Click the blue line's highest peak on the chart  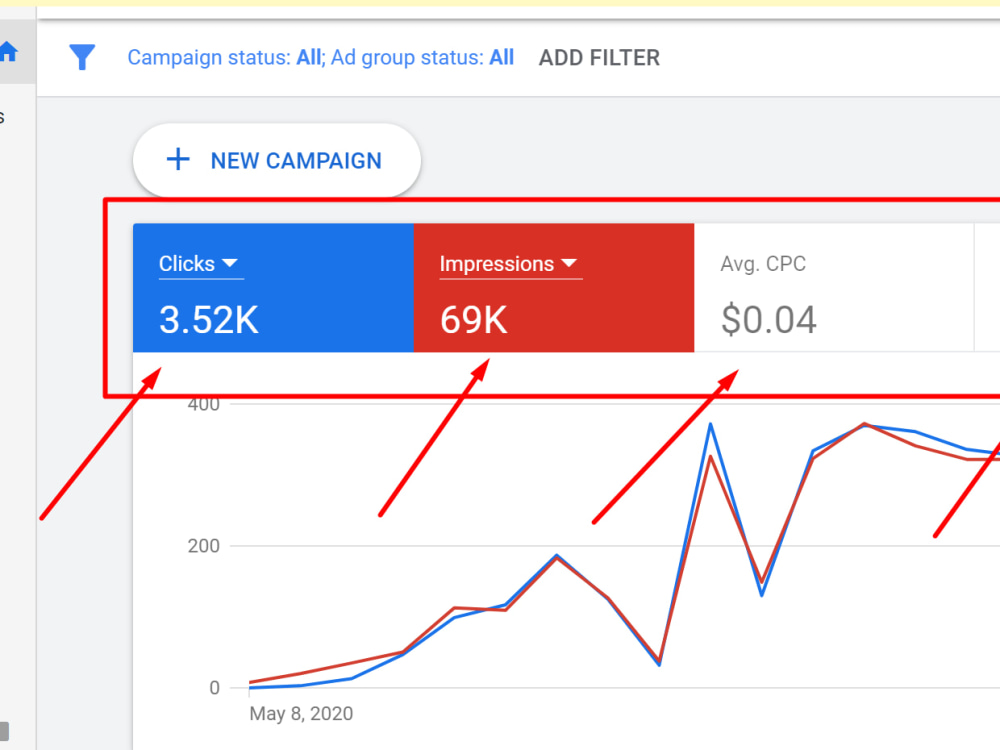[710, 424]
